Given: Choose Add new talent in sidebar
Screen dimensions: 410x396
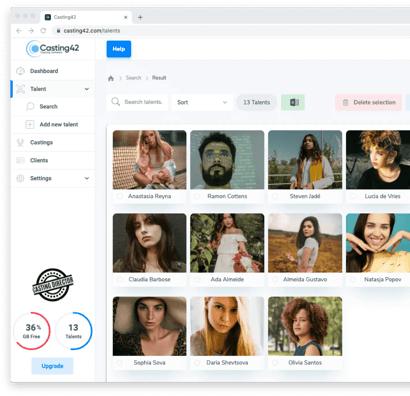Looking at the screenshot, I should click(x=53, y=124).
